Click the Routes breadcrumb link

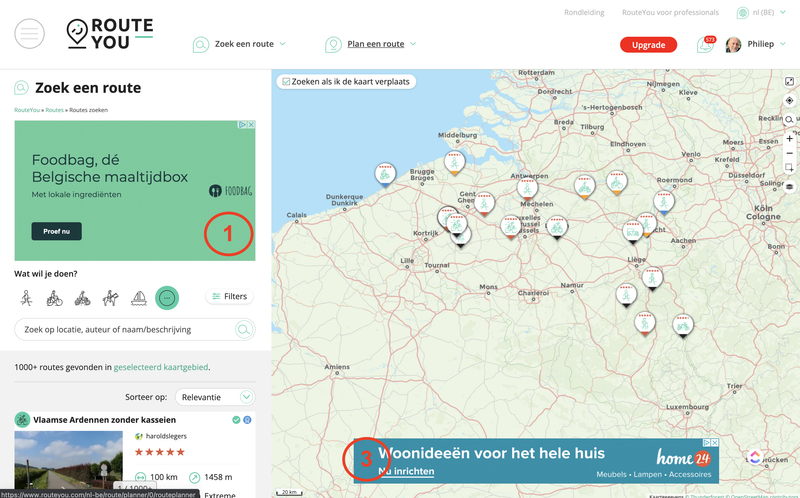point(55,110)
